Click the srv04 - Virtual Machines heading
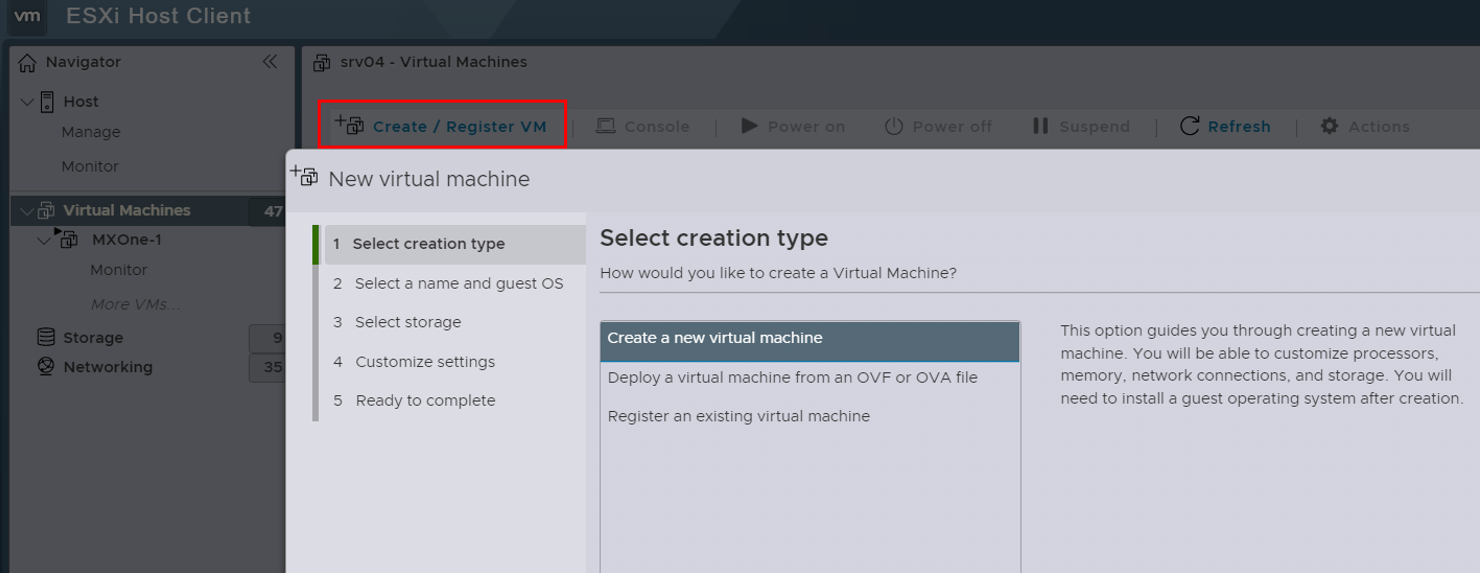1480x573 pixels. [x=434, y=62]
